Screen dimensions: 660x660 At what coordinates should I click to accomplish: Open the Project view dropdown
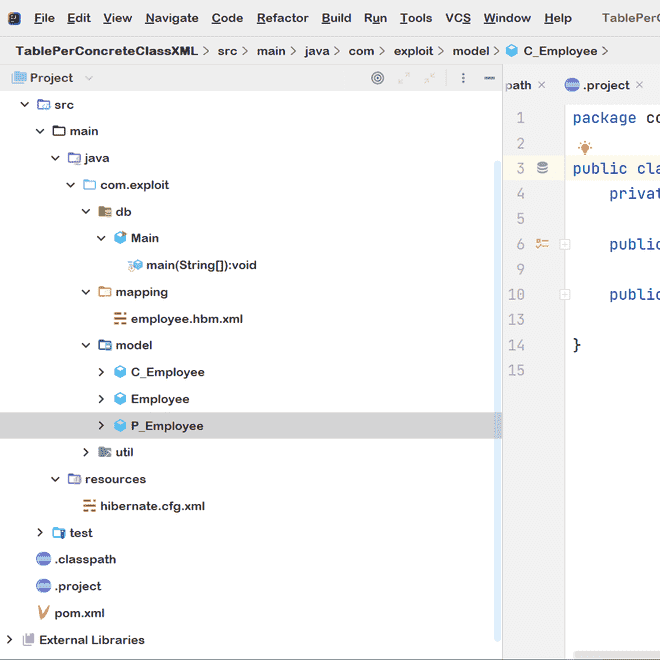point(89,78)
